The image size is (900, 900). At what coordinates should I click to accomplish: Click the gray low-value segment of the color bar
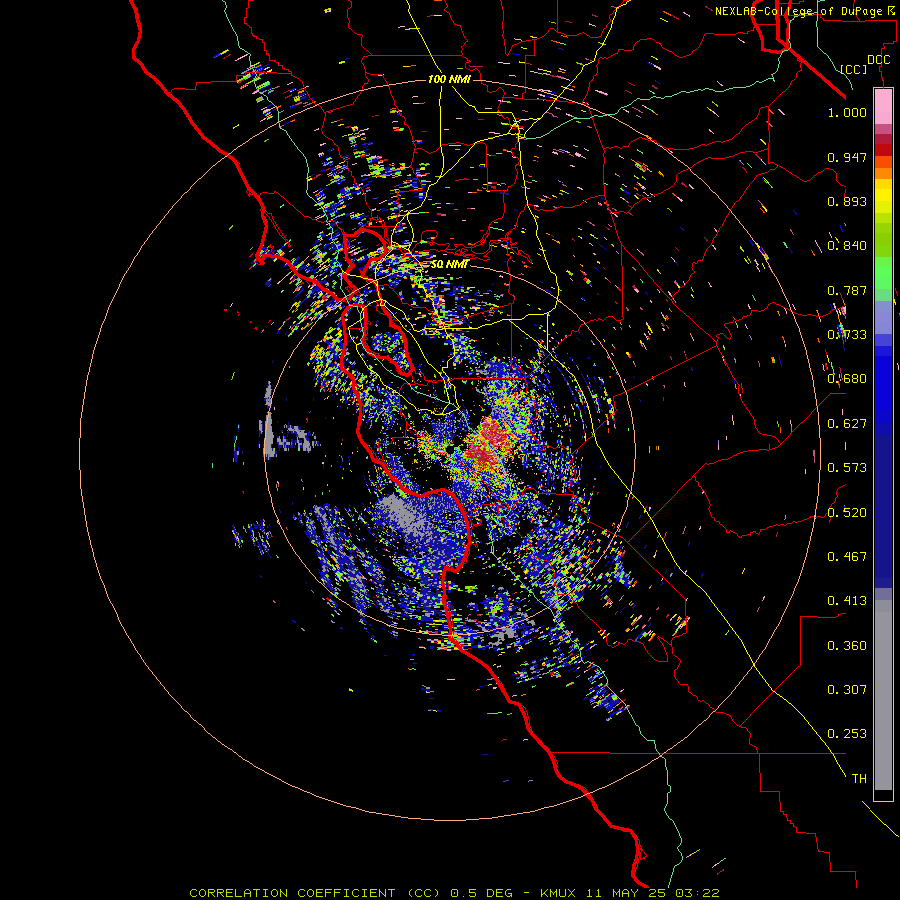pos(883,695)
